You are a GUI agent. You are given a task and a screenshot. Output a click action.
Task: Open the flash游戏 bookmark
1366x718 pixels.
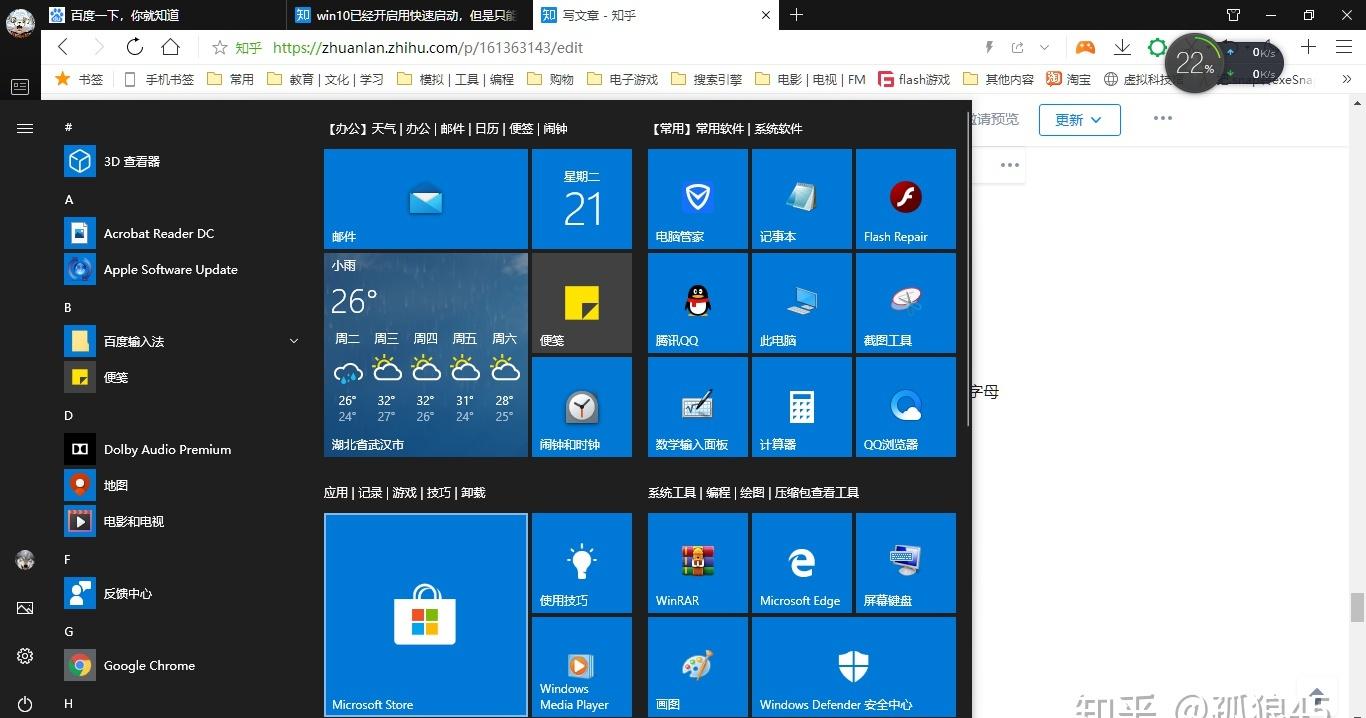click(x=914, y=79)
